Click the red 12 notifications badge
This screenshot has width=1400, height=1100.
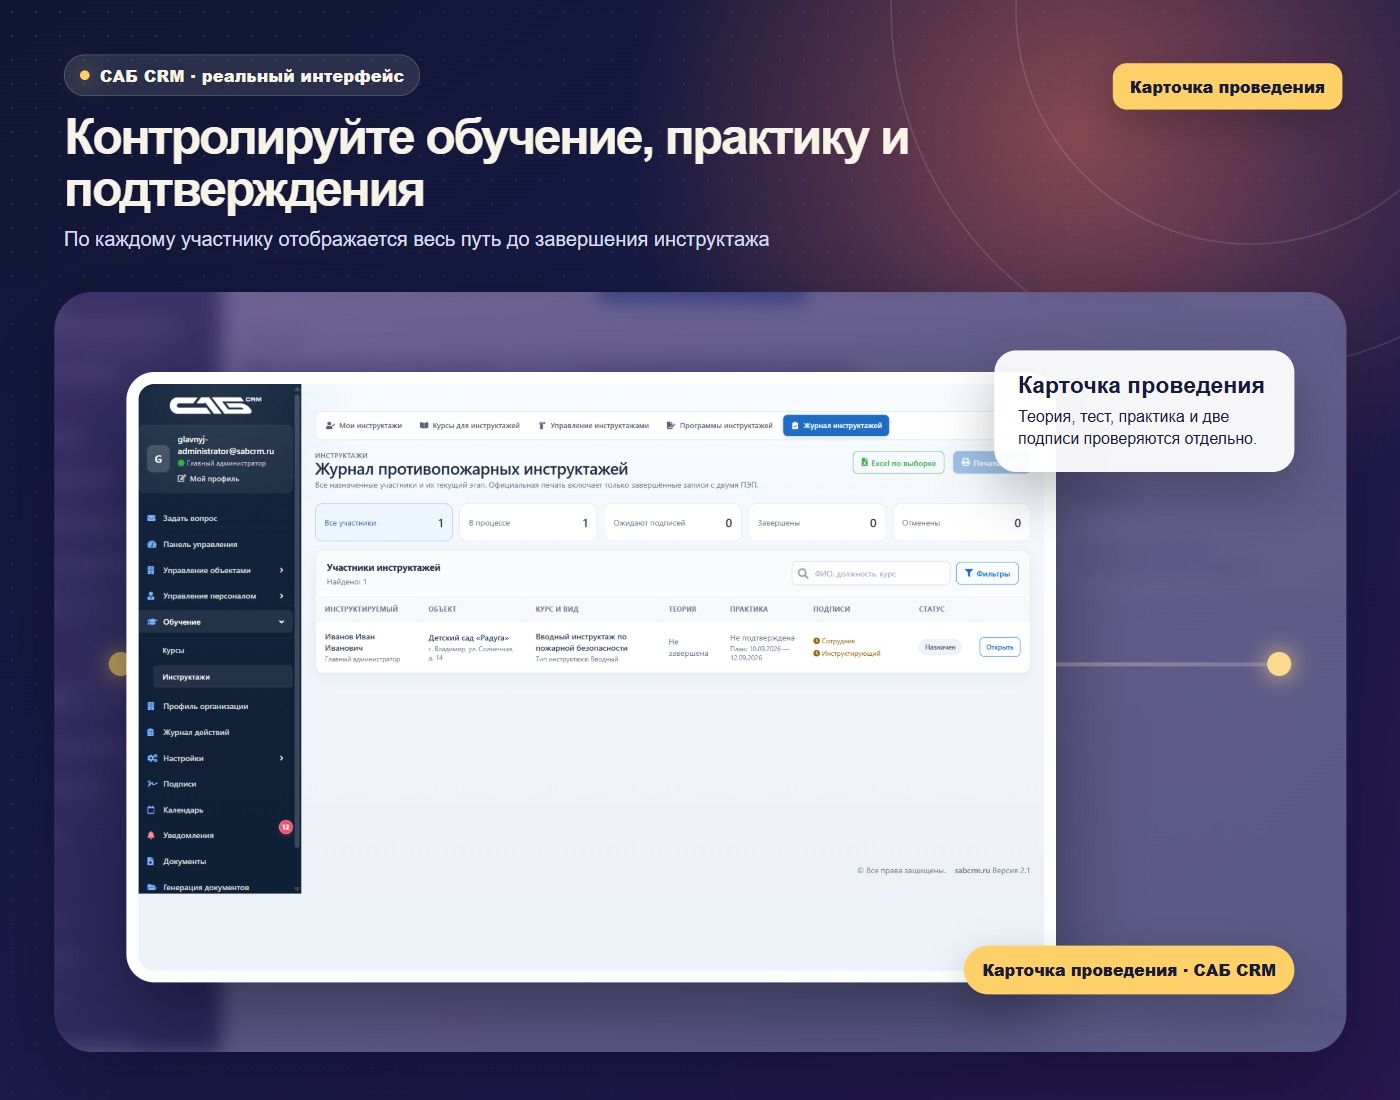pyautogui.click(x=285, y=827)
